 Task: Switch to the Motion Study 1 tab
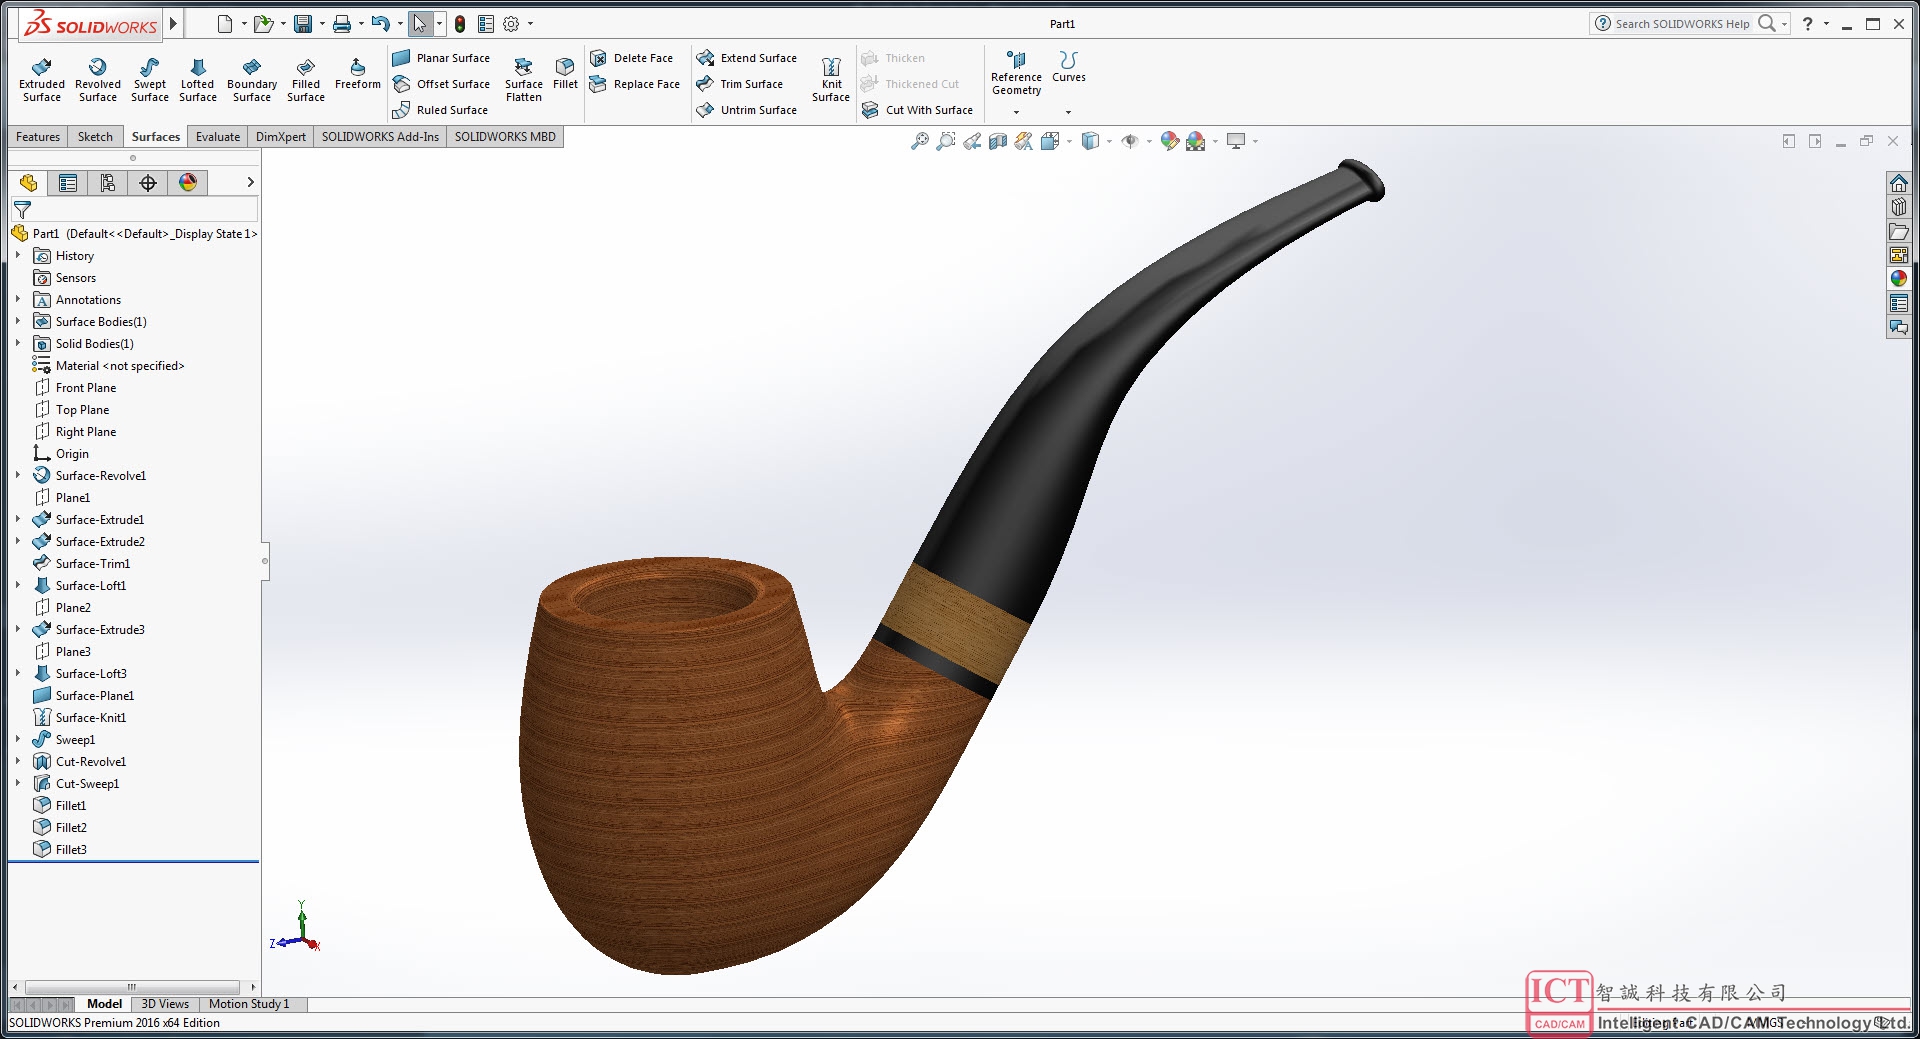click(x=249, y=1004)
